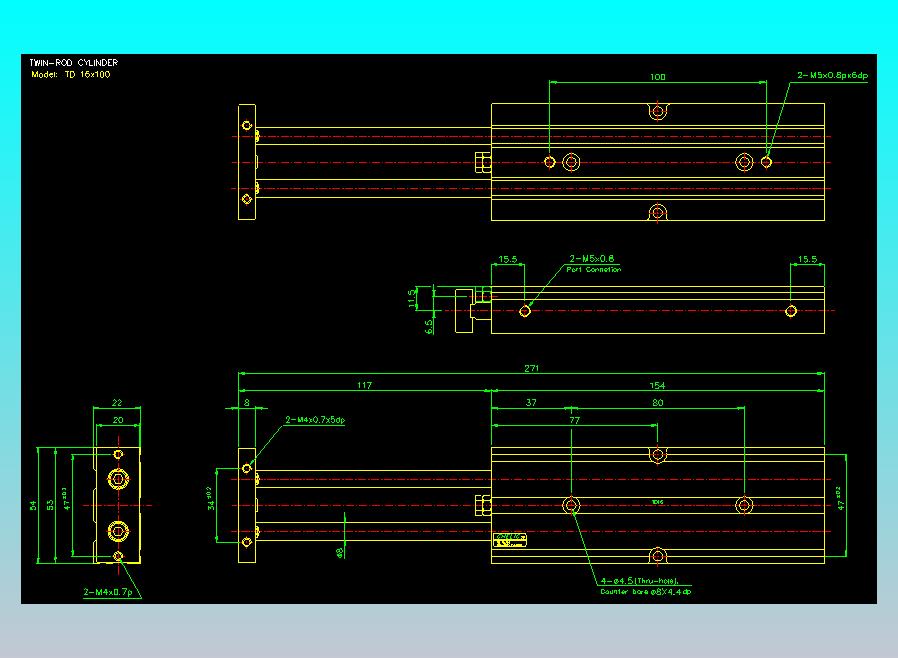Screen dimensions: 898x658
Task: Select the 'Counter bore ø8X4.4dp' note
Action: click(645, 592)
